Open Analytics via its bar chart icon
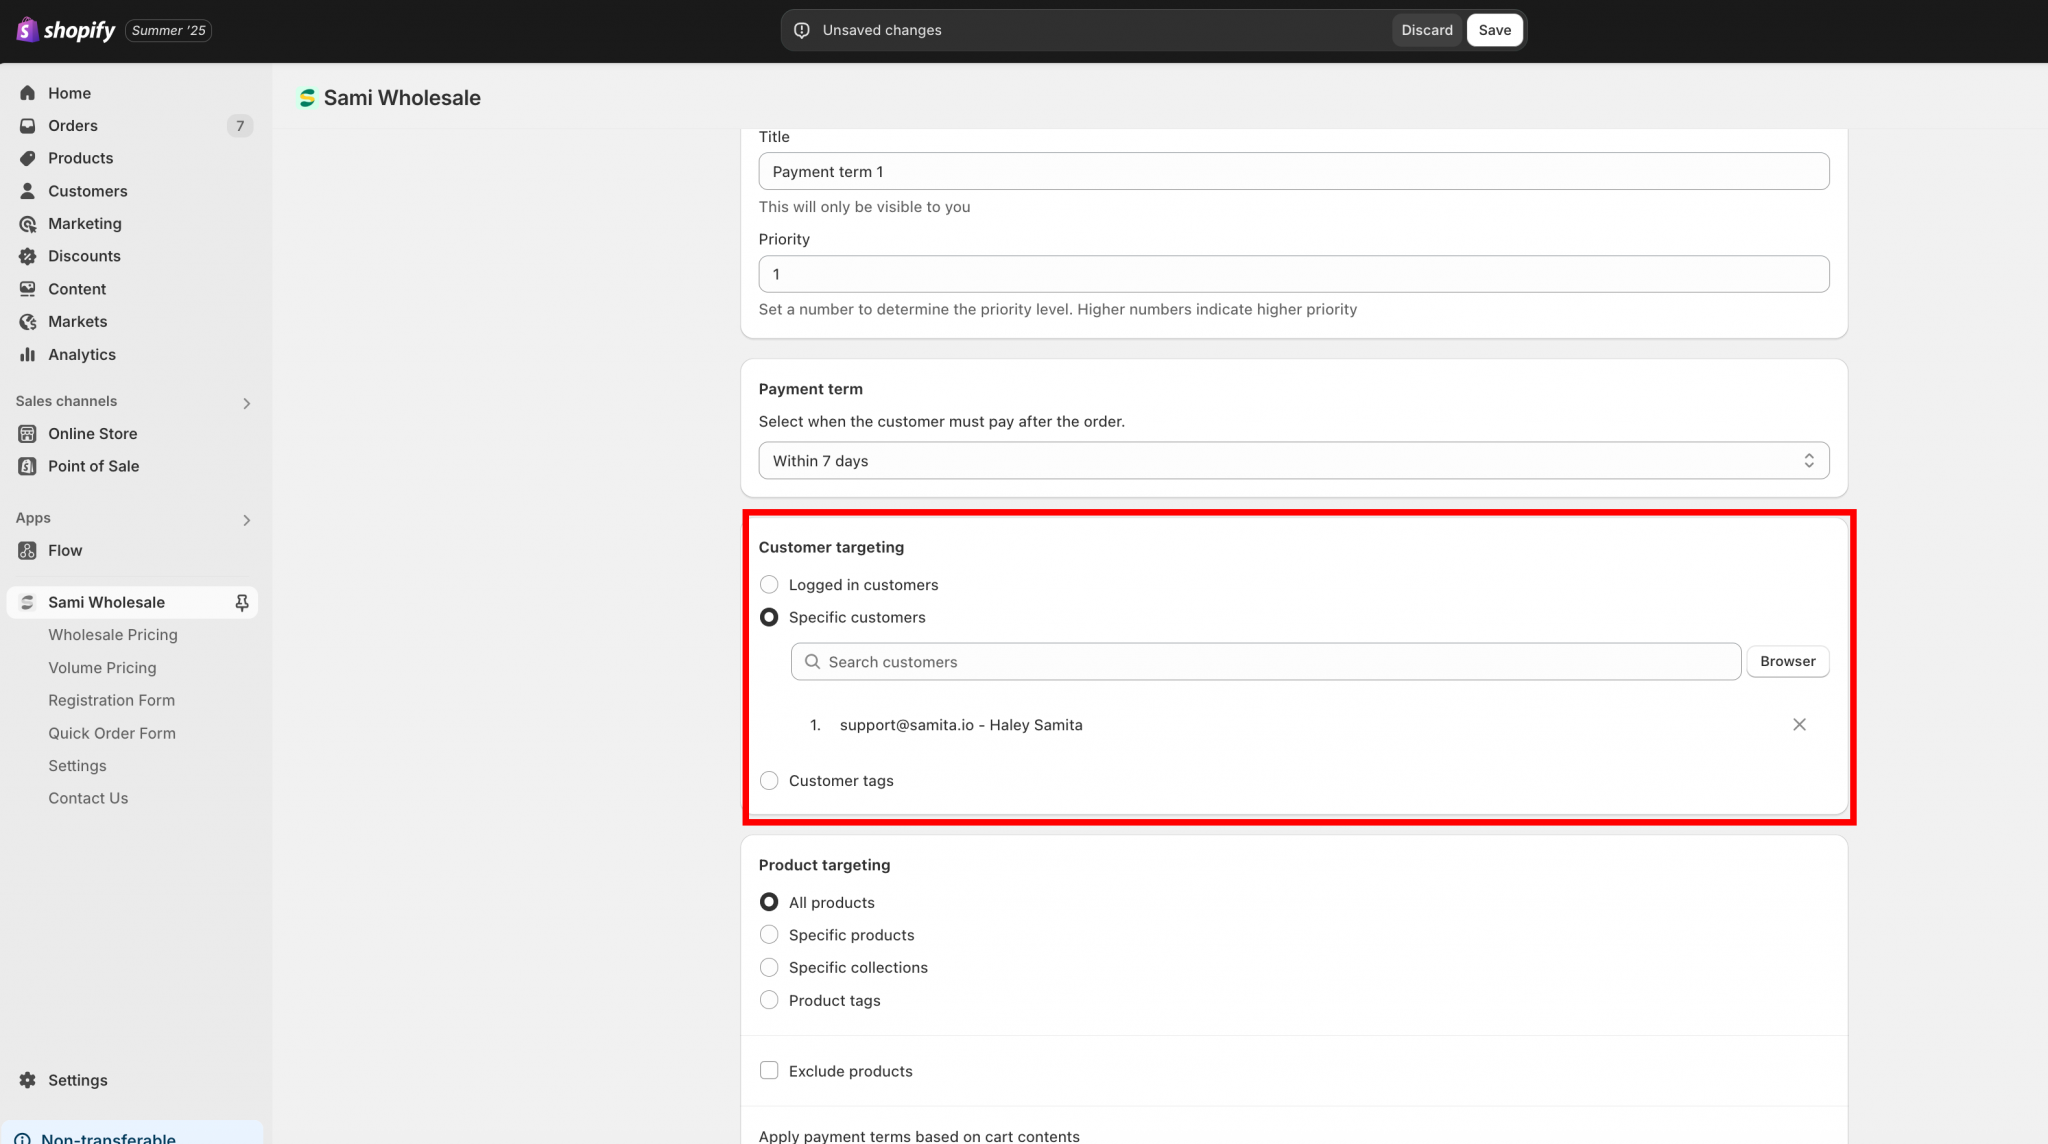The width and height of the screenshot is (2048, 1144). click(28, 354)
